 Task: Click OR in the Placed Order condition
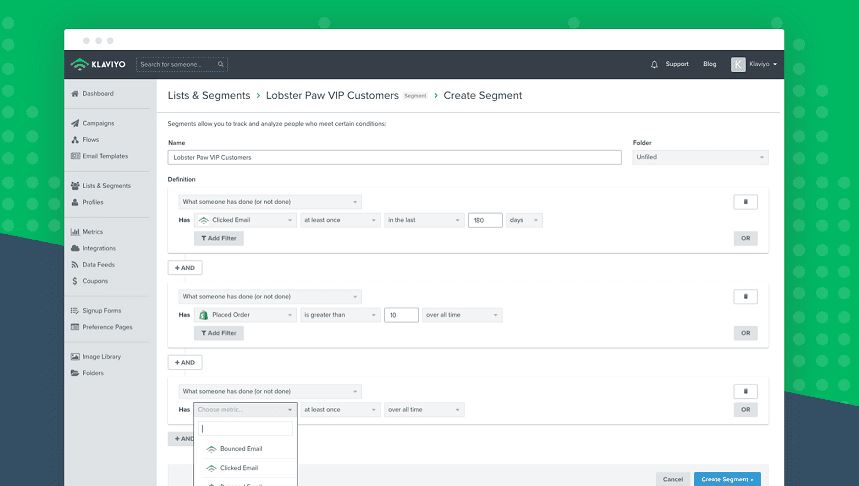(746, 333)
